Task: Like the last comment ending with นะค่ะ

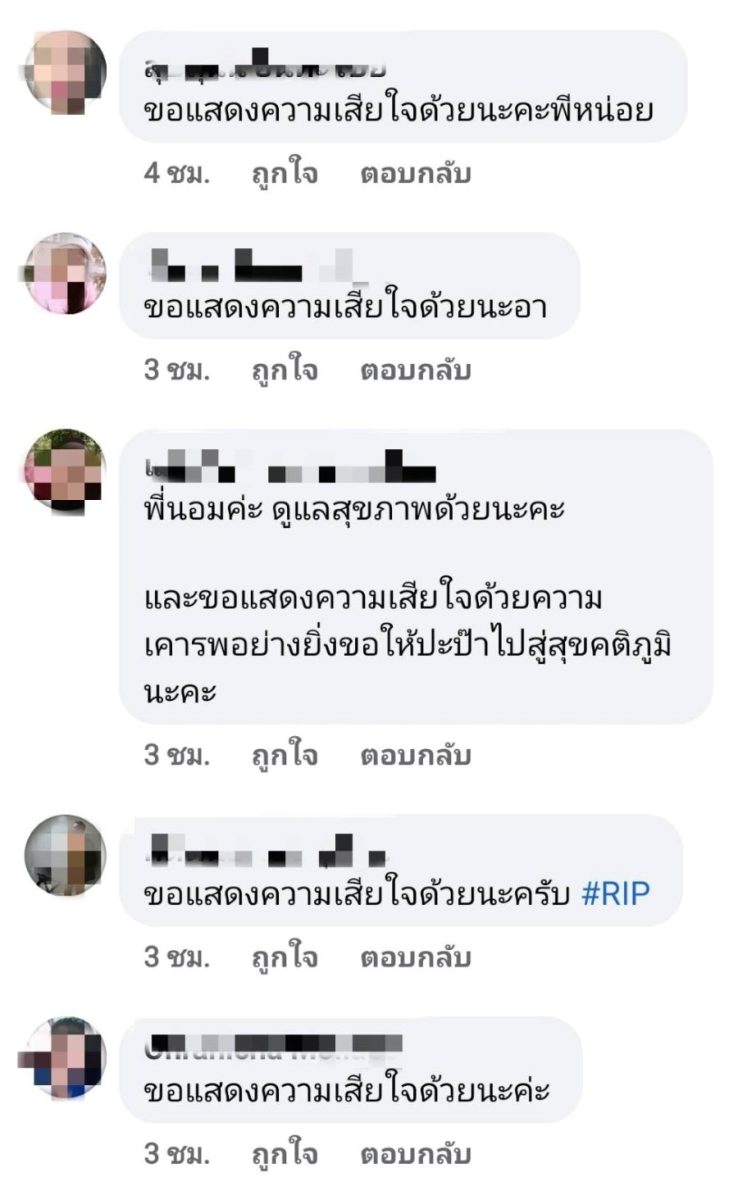Action: point(284,1155)
